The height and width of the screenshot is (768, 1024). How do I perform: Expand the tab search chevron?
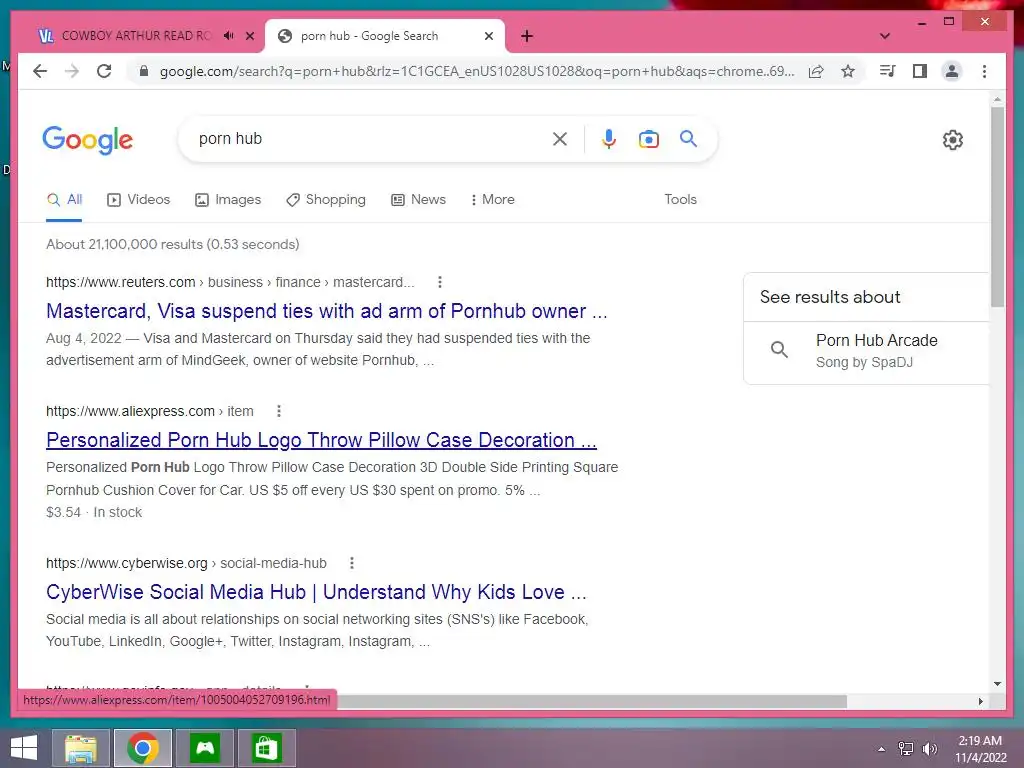[x=885, y=36]
